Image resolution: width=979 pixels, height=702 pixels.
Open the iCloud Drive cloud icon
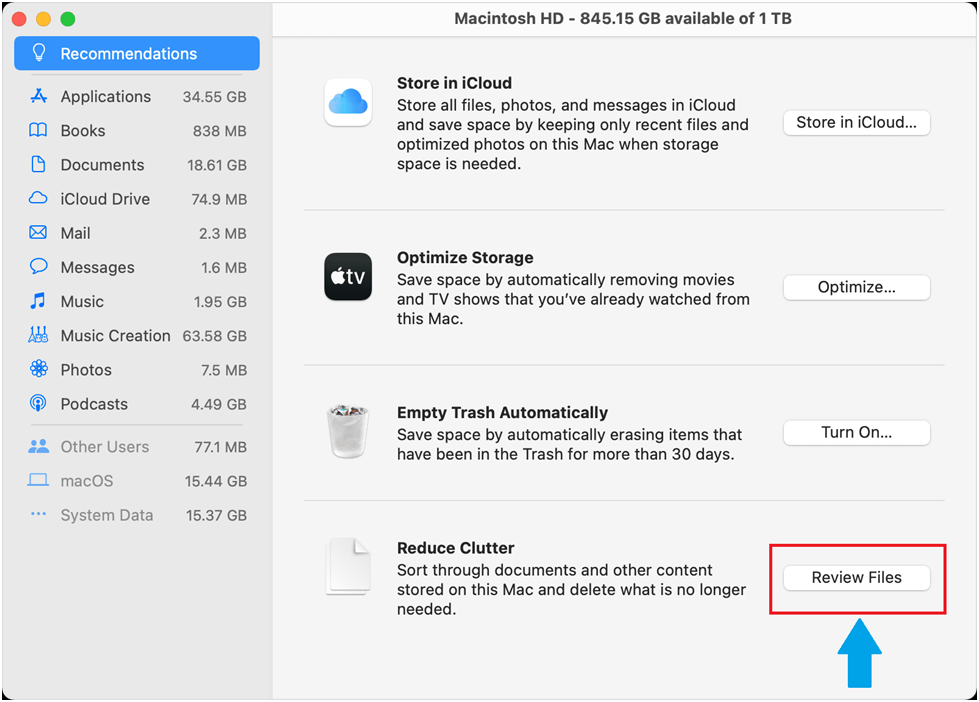38,199
